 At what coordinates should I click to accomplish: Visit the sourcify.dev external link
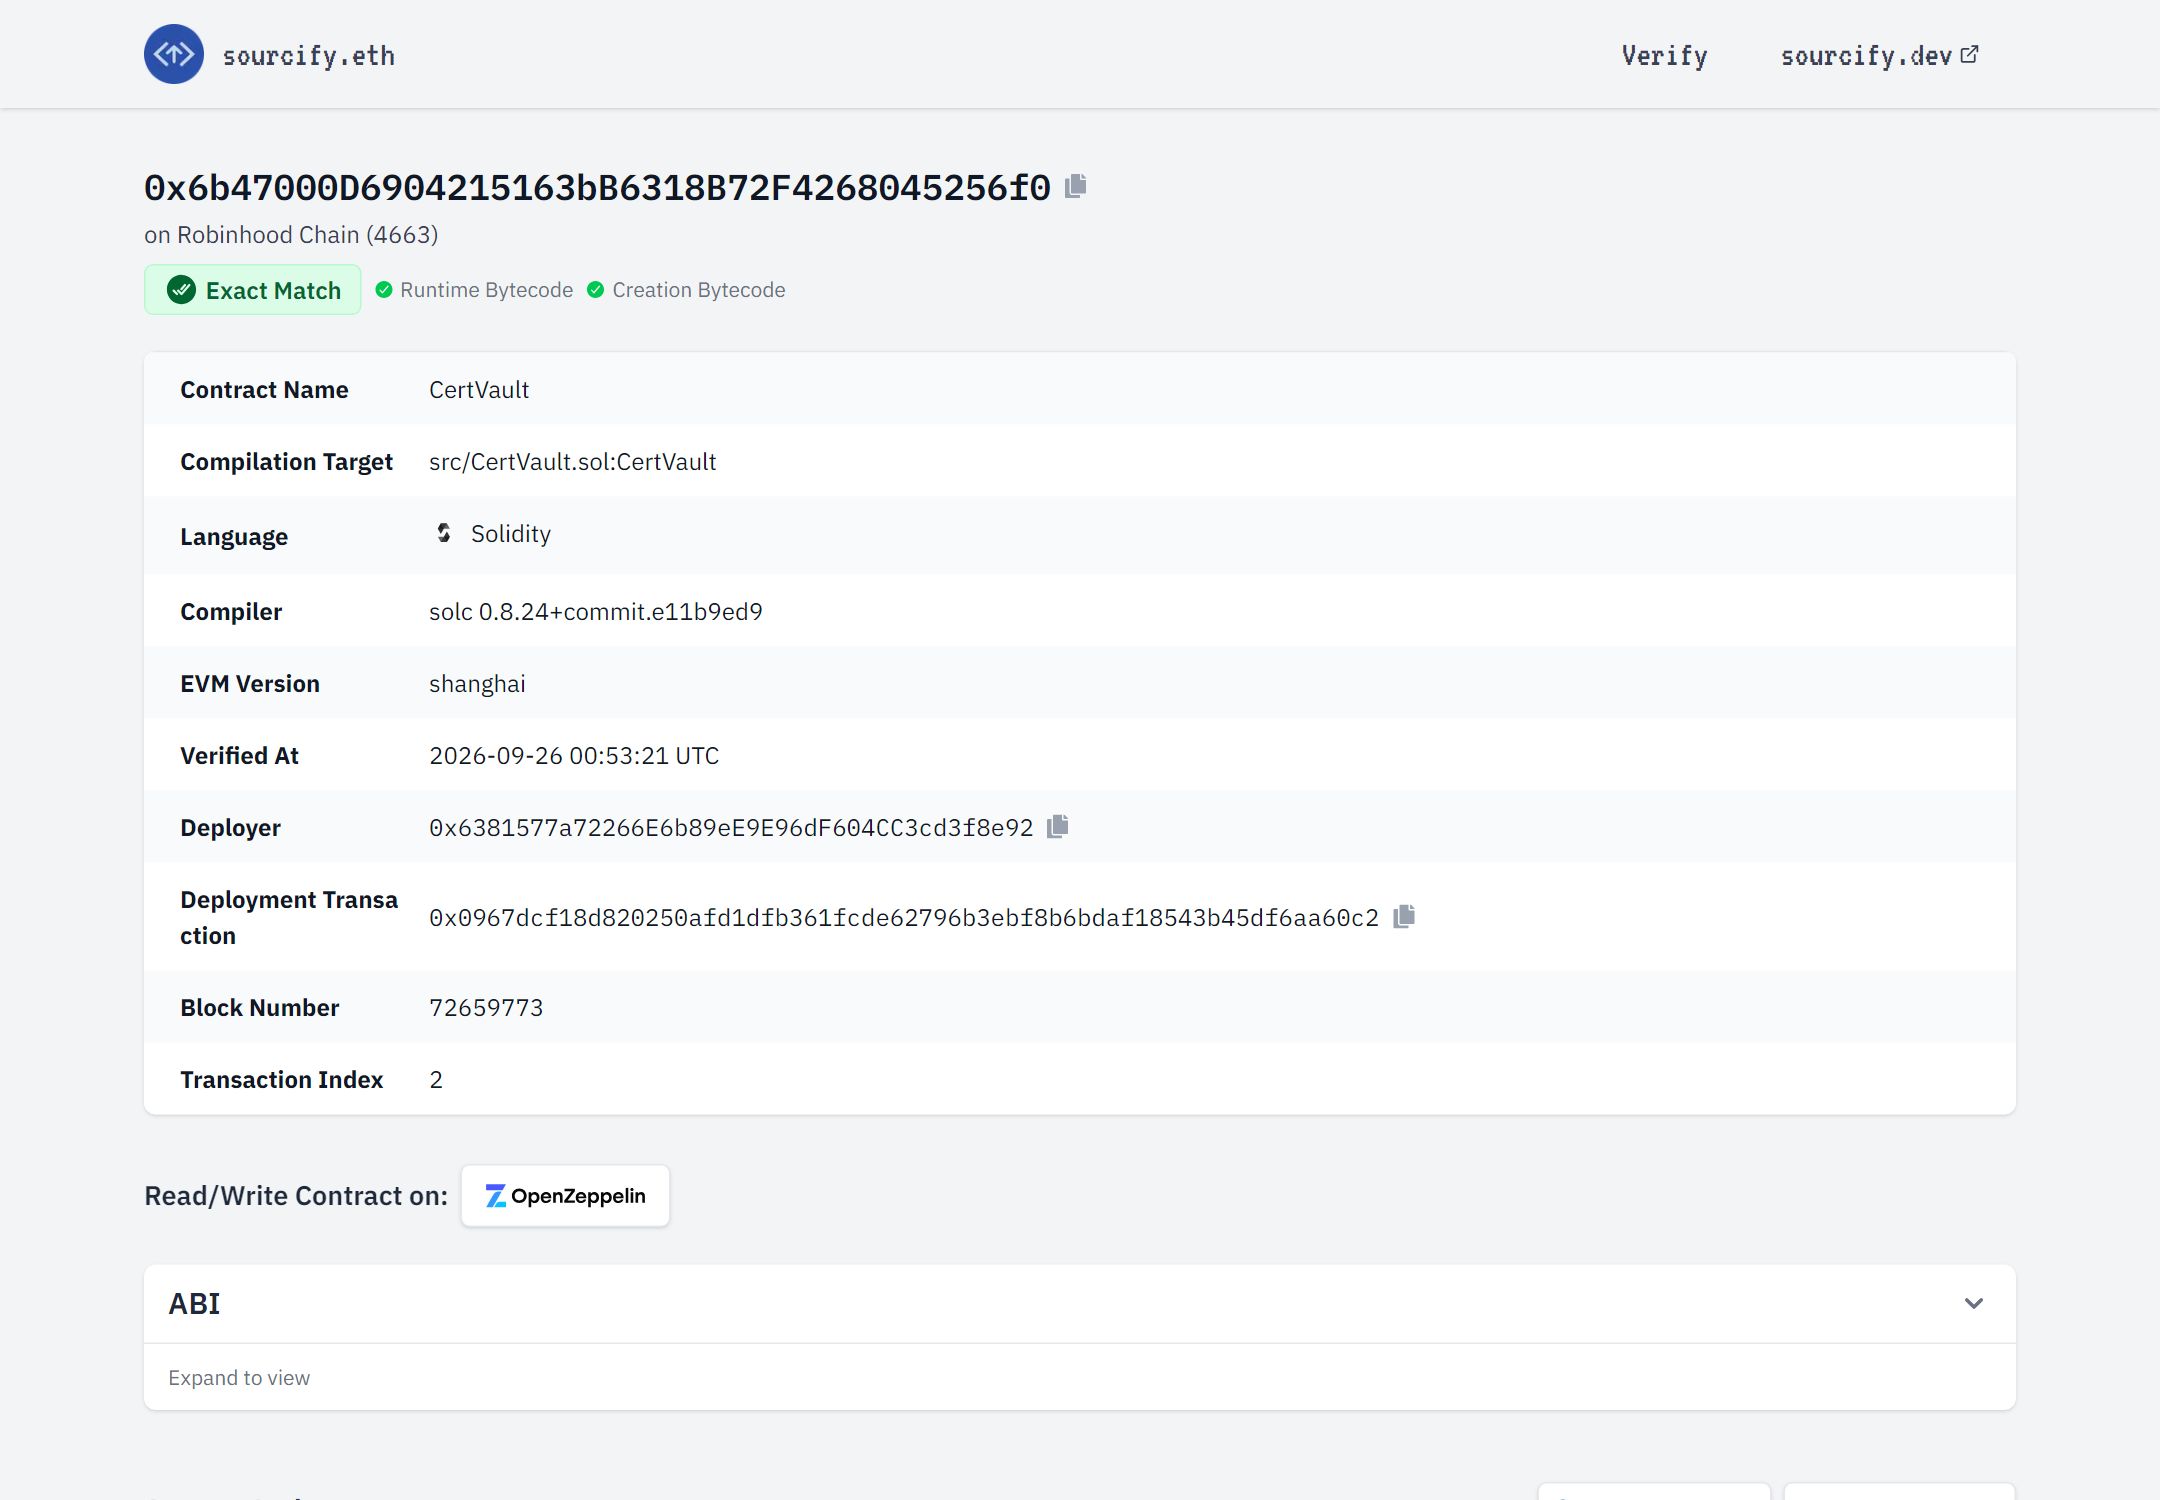(x=1879, y=56)
